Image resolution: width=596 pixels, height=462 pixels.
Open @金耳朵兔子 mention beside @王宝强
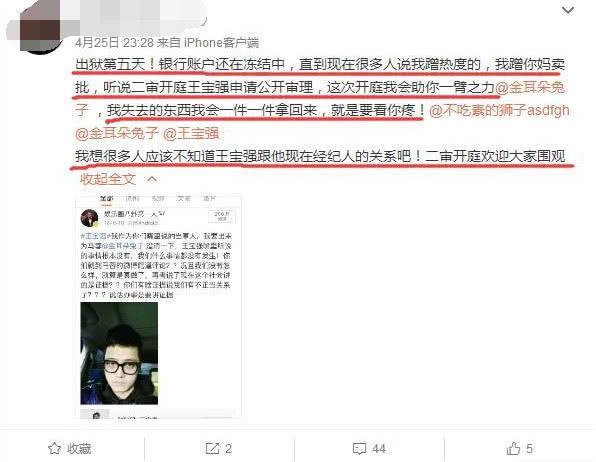coord(117,133)
